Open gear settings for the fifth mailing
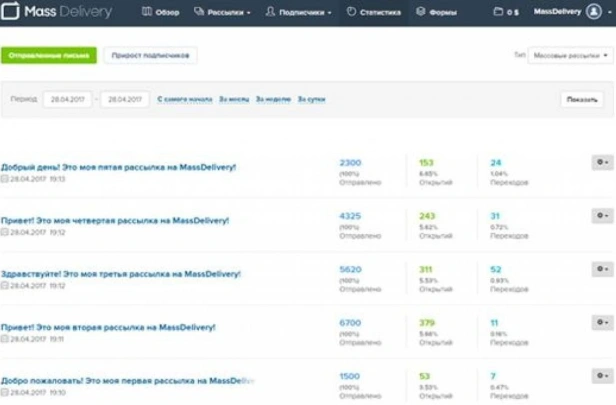The width and height of the screenshot is (616, 405). (602, 162)
